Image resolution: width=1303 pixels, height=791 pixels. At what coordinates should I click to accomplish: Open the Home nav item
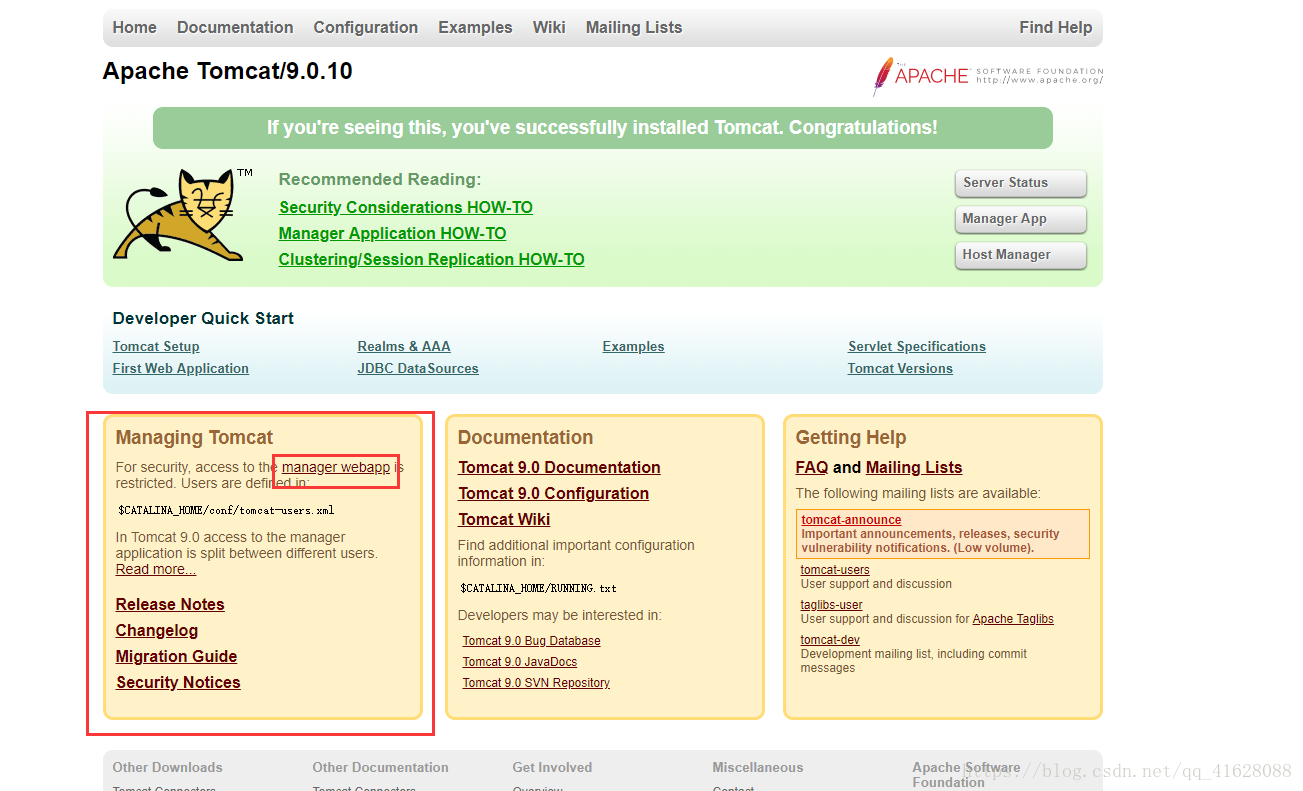(135, 28)
